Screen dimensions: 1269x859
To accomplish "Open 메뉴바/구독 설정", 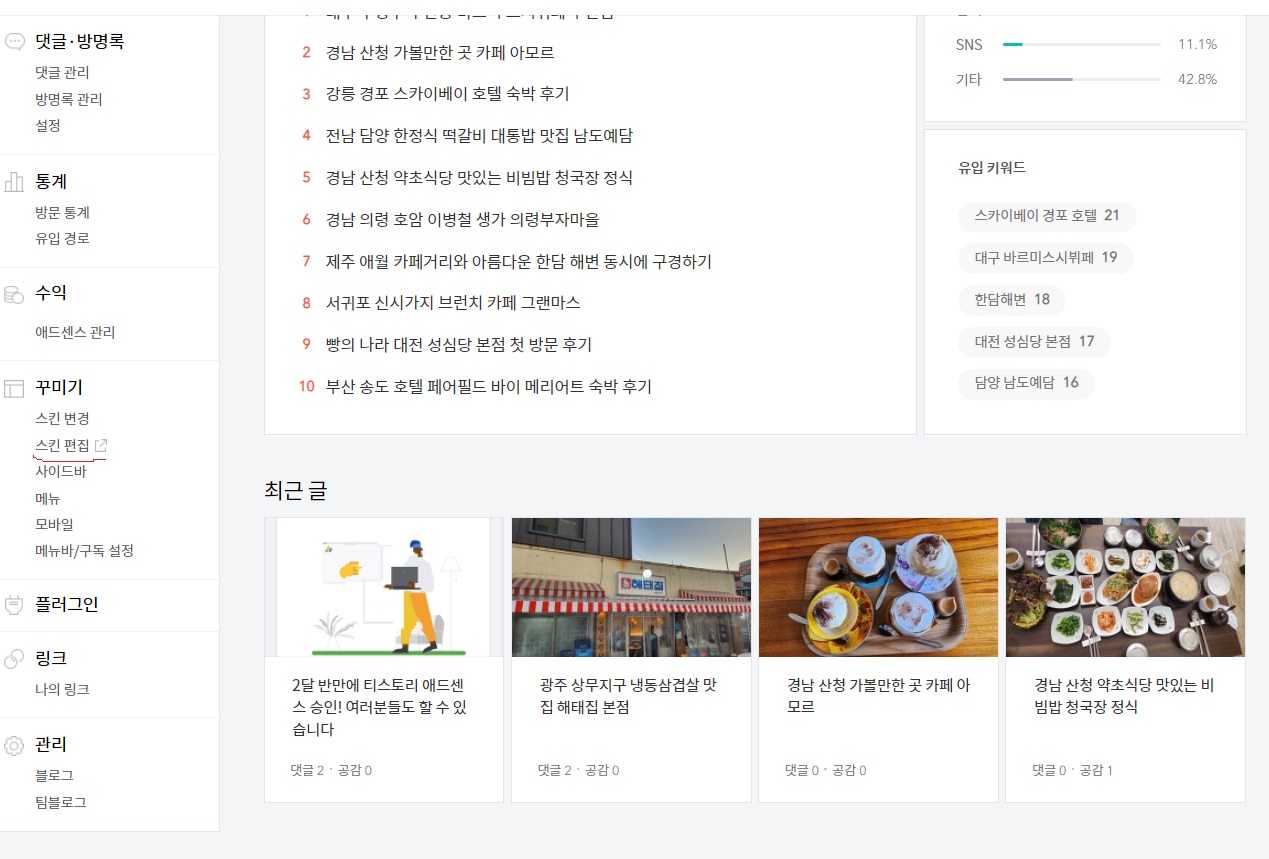I will point(84,551).
